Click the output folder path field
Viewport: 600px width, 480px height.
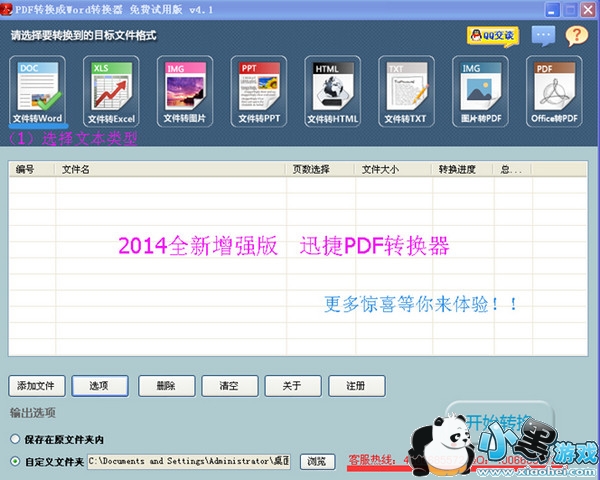click(189, 462)
